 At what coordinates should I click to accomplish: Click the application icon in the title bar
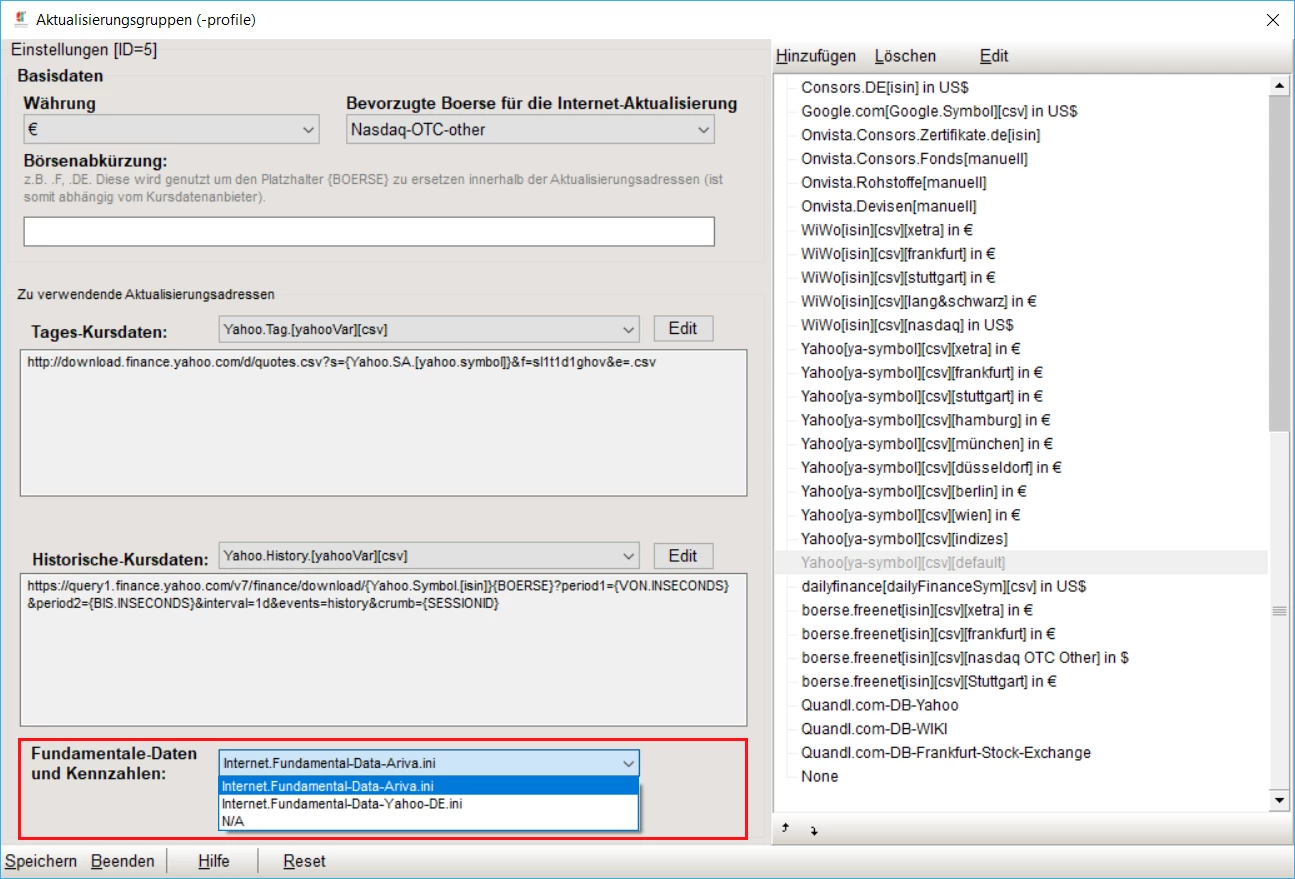coord(21,19)
